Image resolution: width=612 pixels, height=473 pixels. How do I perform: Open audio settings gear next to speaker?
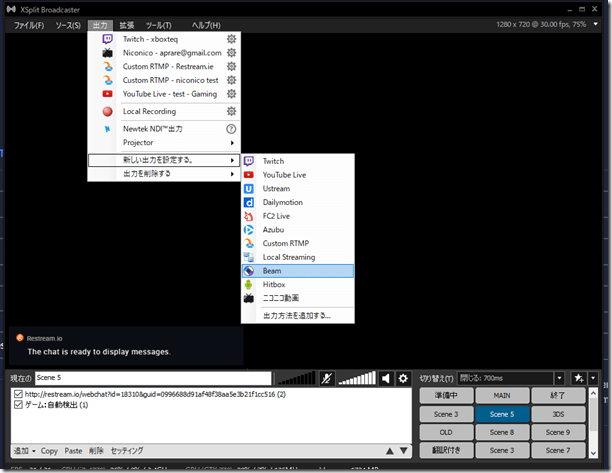403,378
